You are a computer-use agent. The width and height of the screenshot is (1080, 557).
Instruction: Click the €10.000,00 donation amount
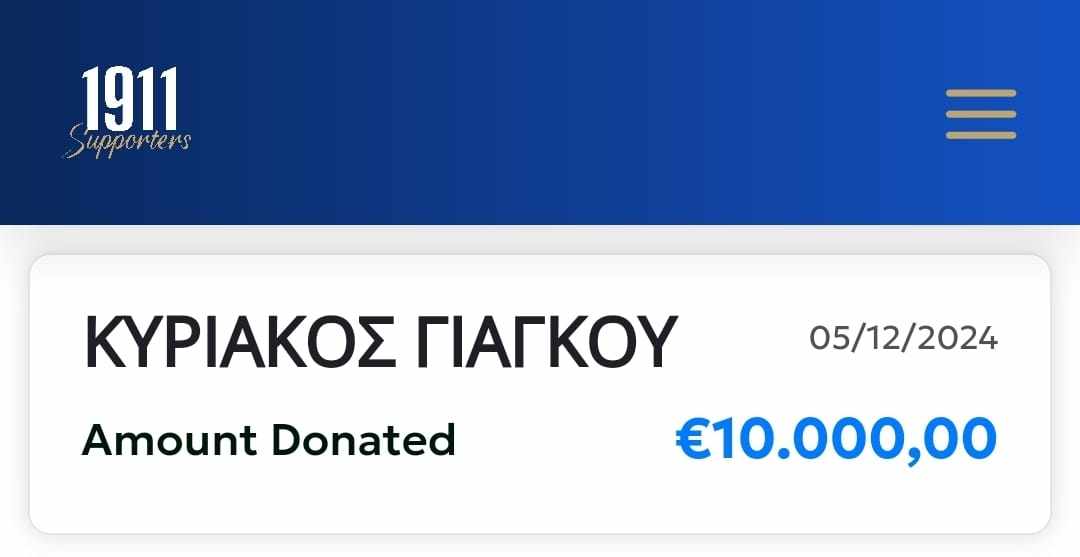[x=836, y=439]
